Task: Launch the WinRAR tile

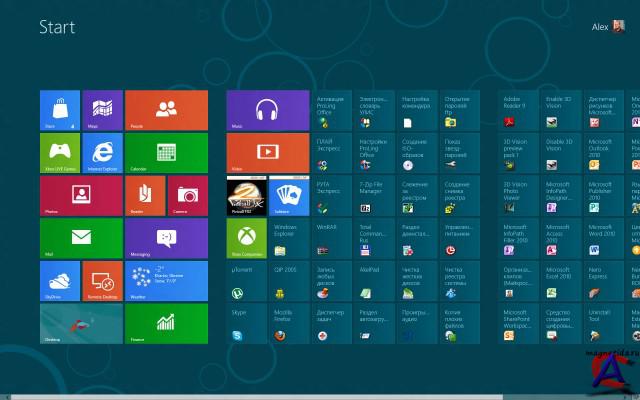Action: point(332,238)
